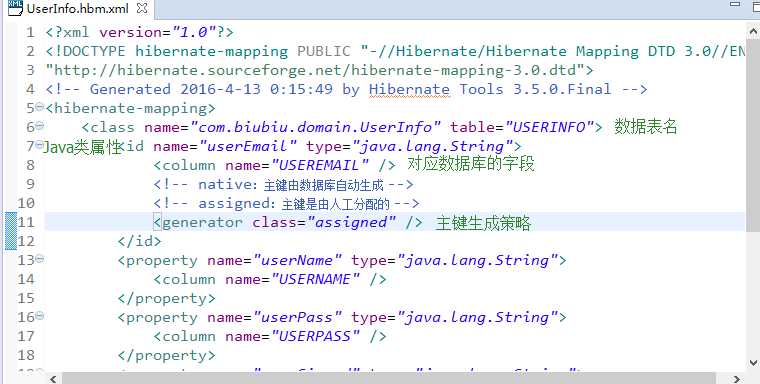Click the XML file icon on the tab
Image resolution: width=760 pixels, height=384 pixels.
[16, 8]
